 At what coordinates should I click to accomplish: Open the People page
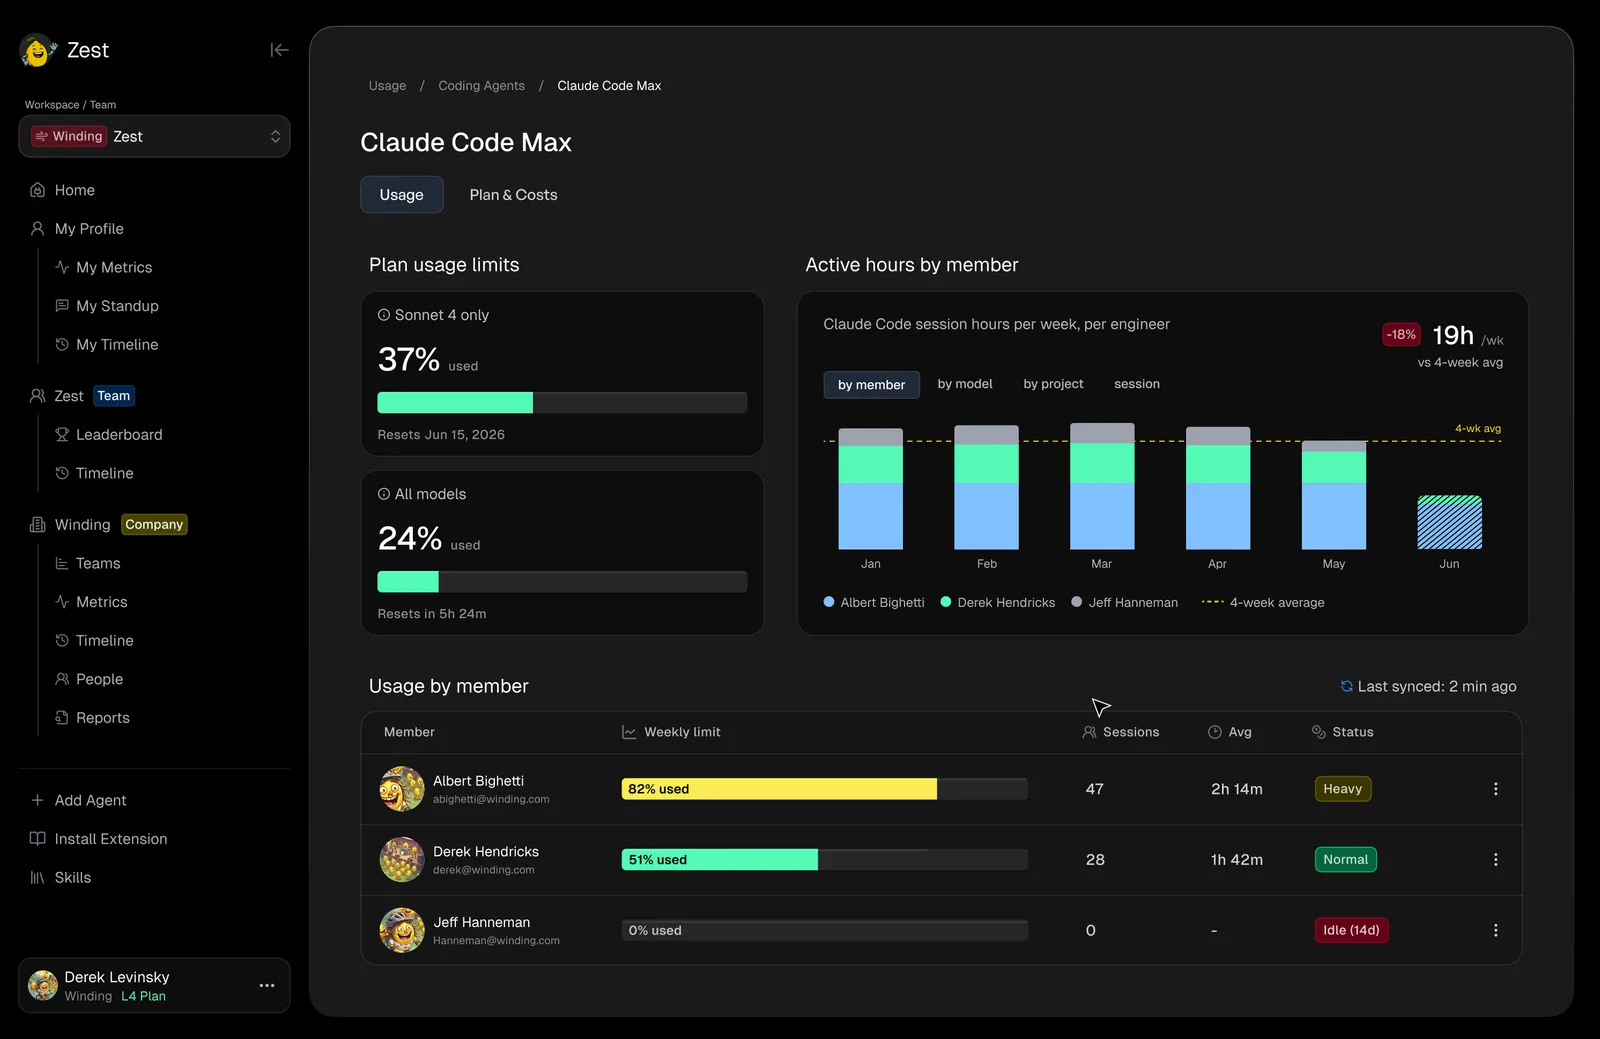[x=89, y=679]
